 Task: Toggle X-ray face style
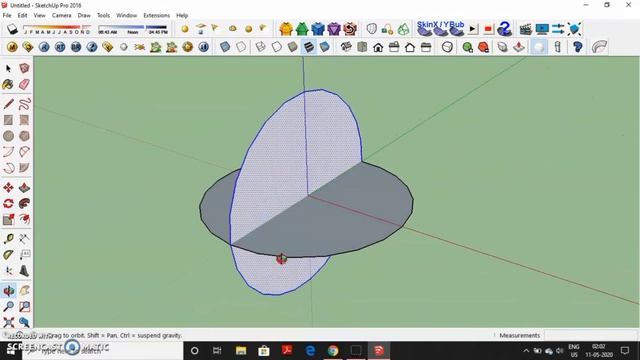point(225,47)
